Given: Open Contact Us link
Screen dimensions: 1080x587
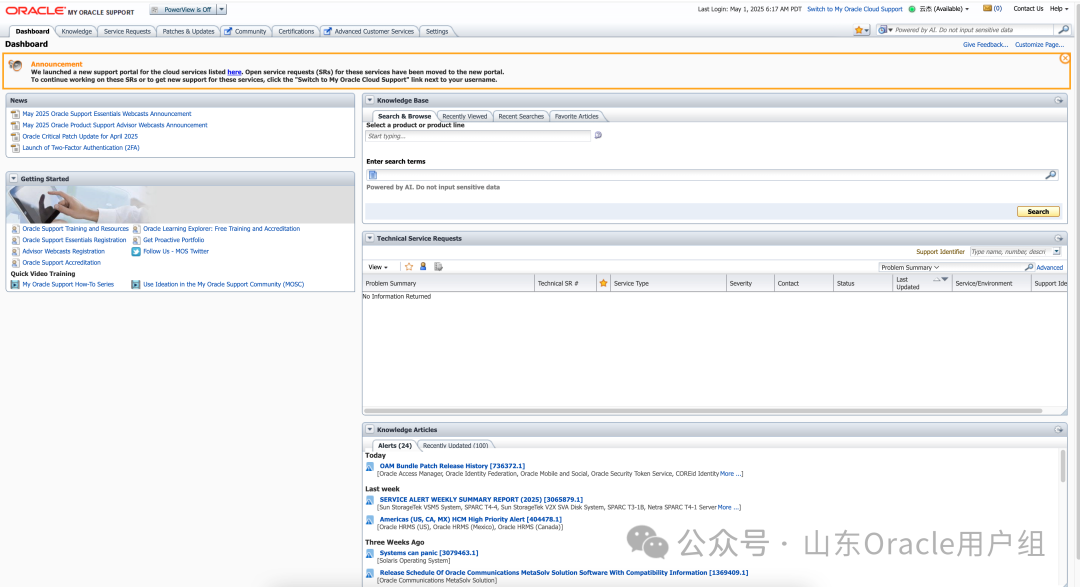Looking at the screenshot, I should pyautogui.click(x=1028, y=9).
